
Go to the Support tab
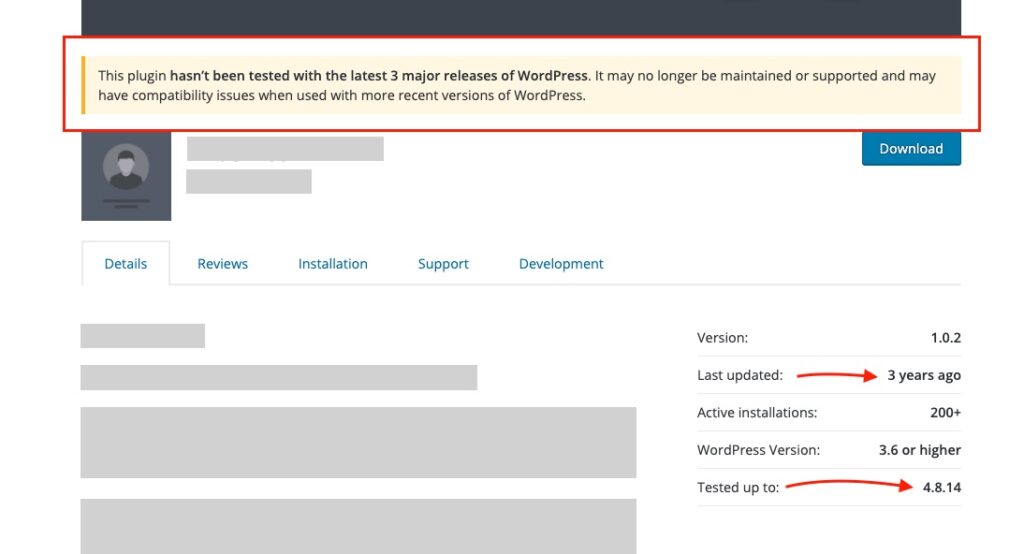click(443, 263)
